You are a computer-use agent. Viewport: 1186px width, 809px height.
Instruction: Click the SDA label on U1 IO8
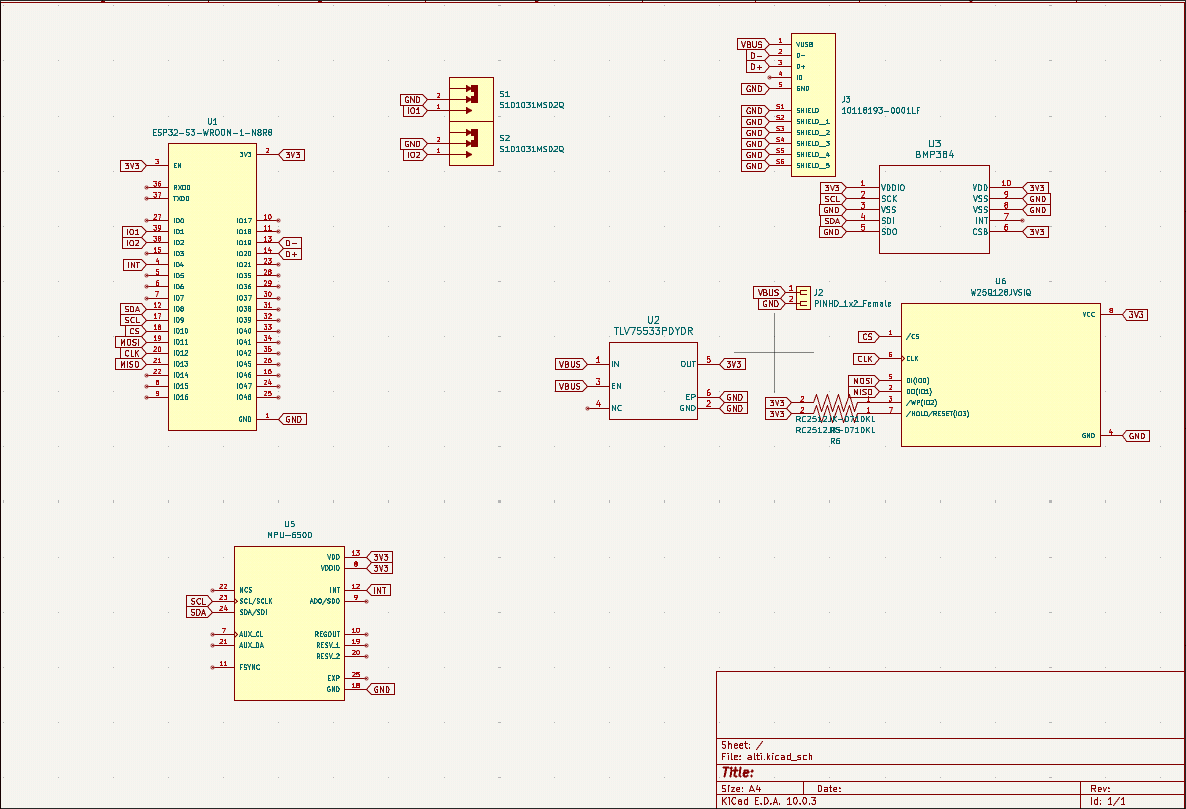pyautogui.click(x=132, y=309)
